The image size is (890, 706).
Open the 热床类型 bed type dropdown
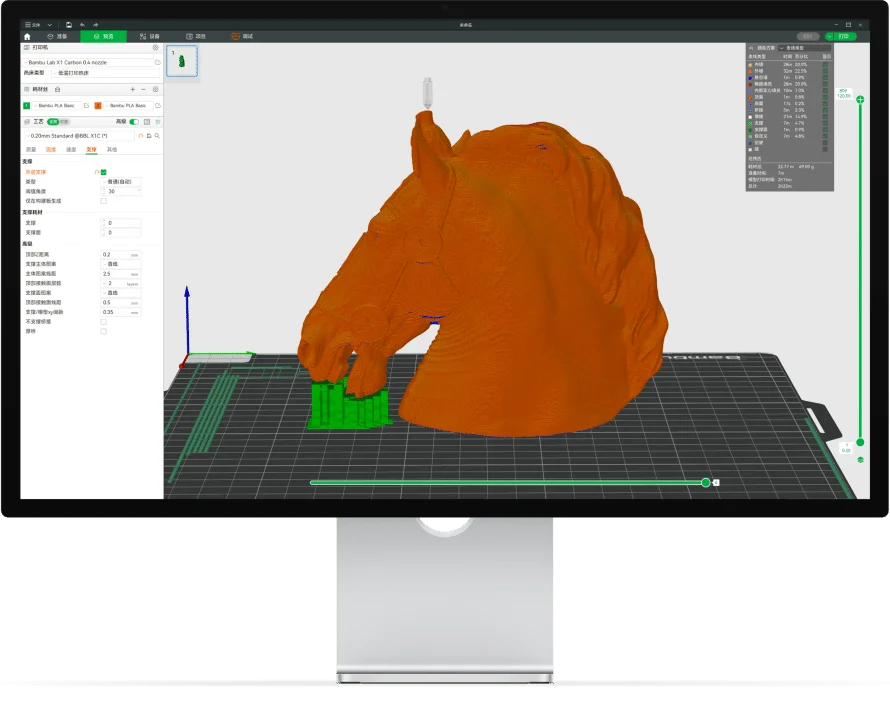105,73
